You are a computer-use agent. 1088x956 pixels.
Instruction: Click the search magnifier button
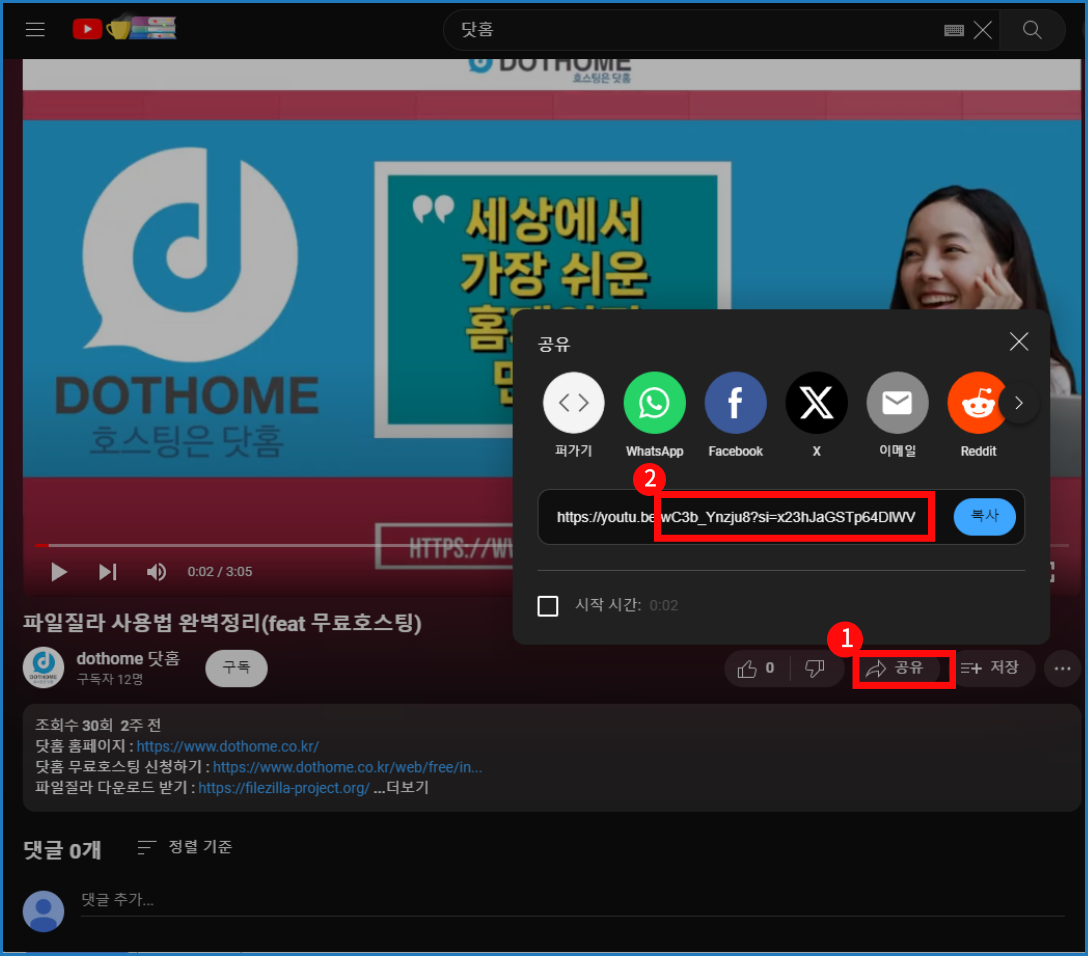point(1032,30)
